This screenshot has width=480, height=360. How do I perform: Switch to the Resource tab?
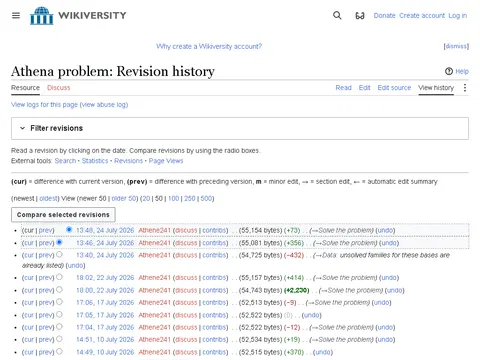[x=25, y=88]
